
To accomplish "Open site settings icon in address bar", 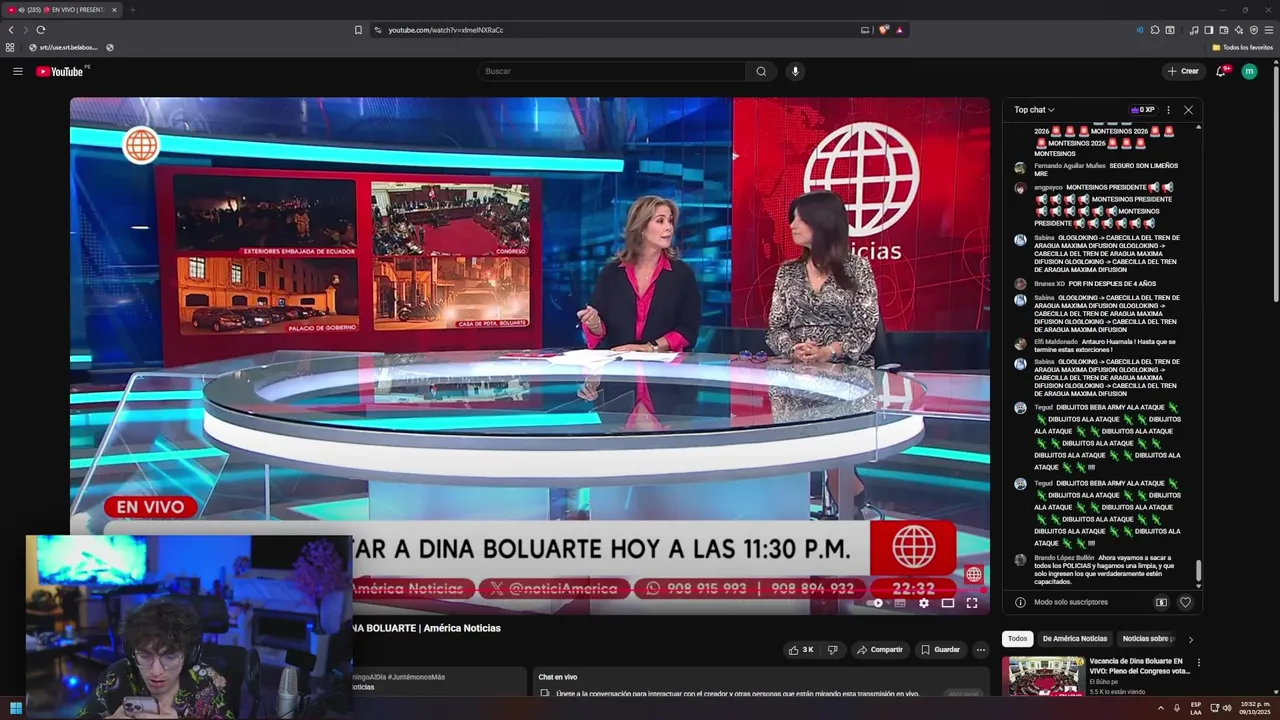I will coord(378,30).
